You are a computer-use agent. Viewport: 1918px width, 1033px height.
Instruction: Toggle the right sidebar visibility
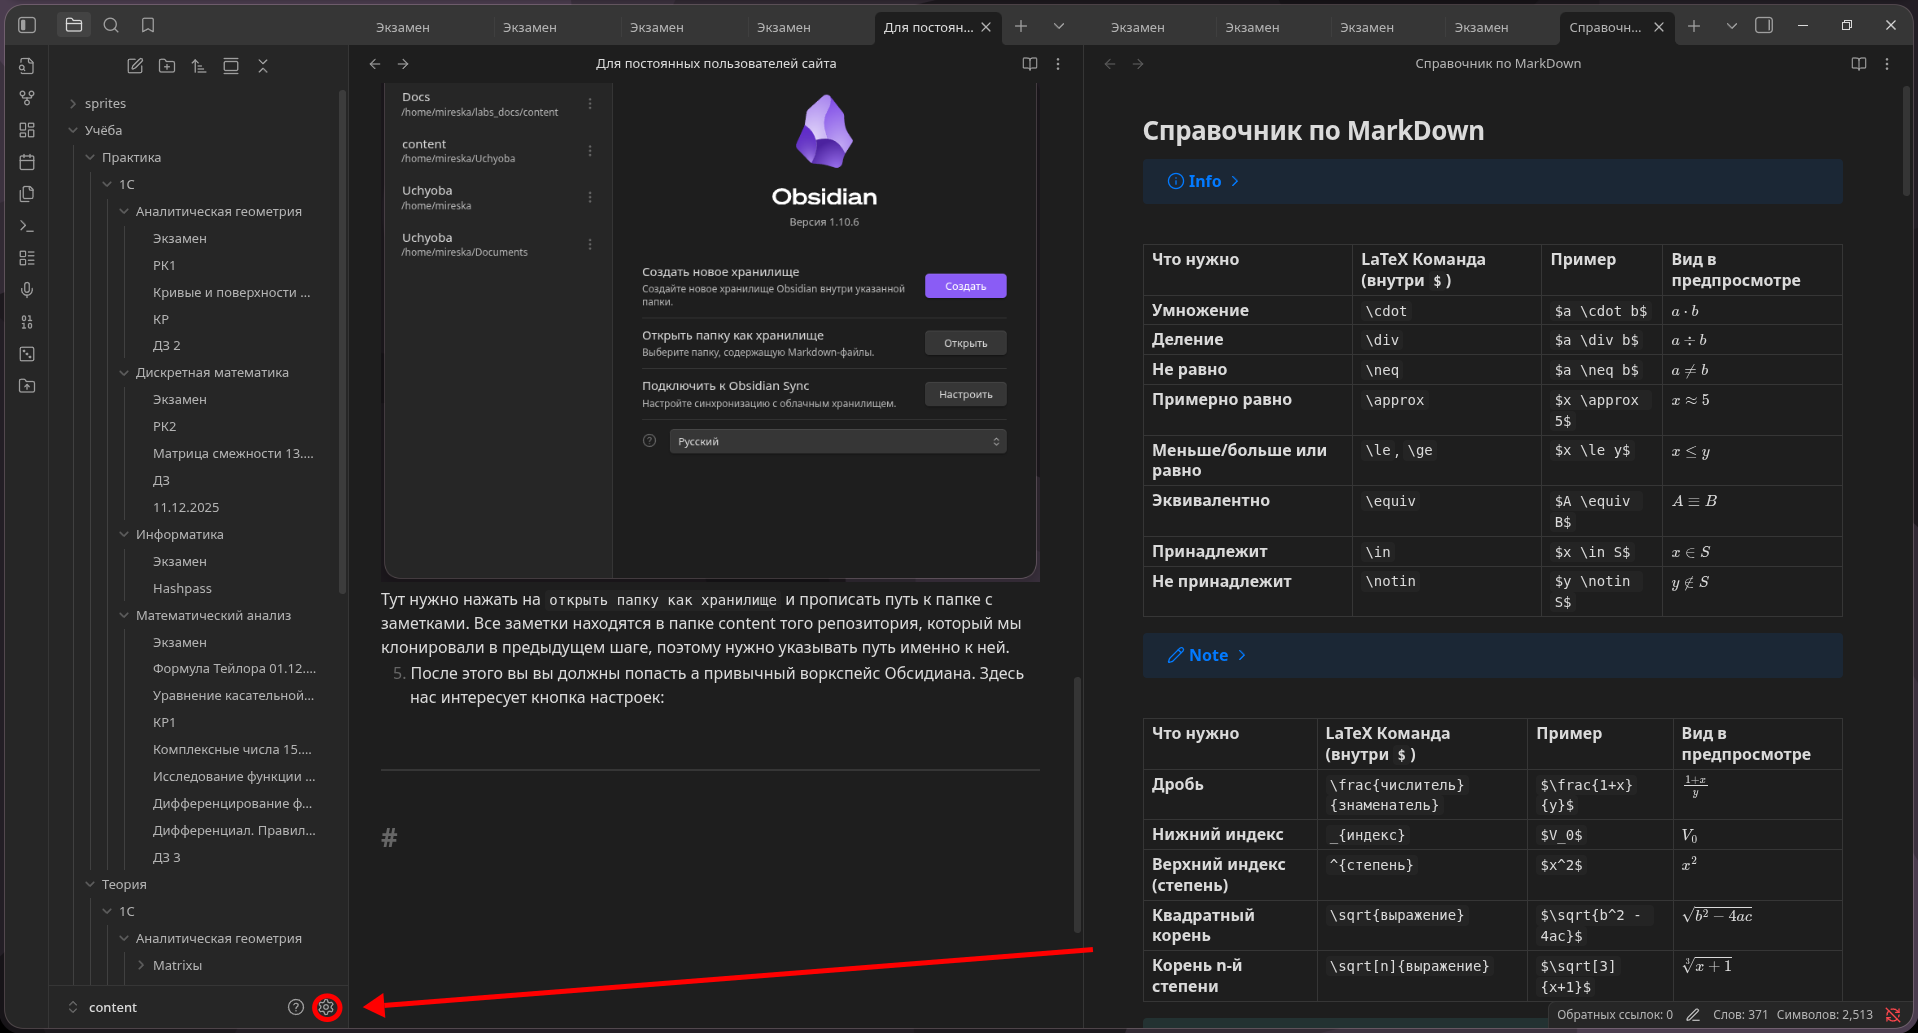coord(1764,26)
